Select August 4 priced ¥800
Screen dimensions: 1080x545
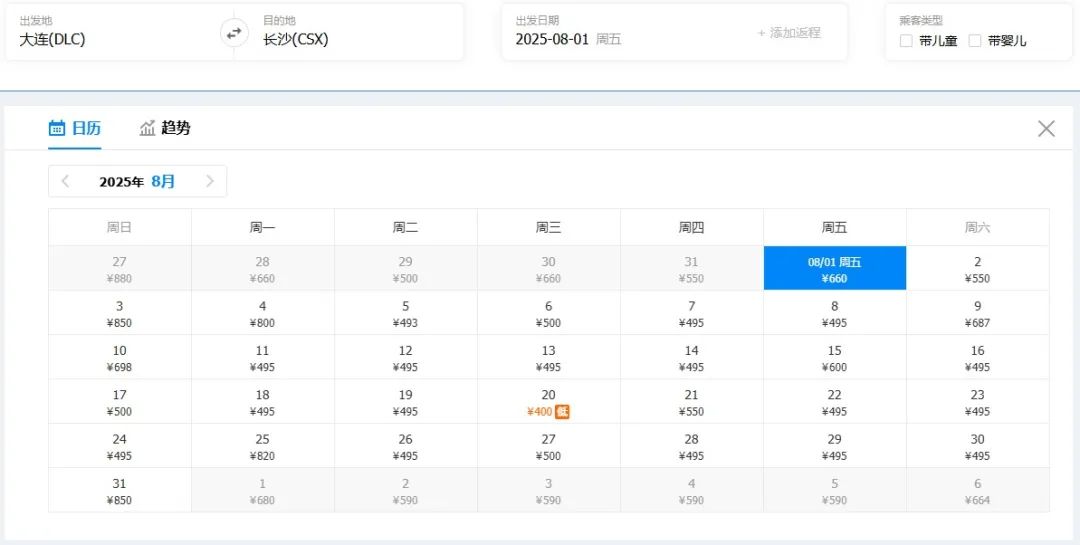click(262, 313)
